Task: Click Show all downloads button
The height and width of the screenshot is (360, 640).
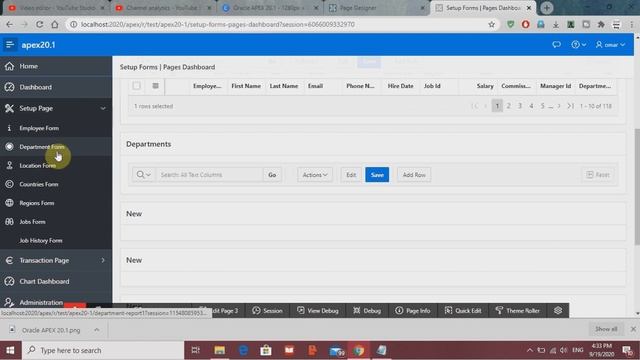Action: (606, 329)
